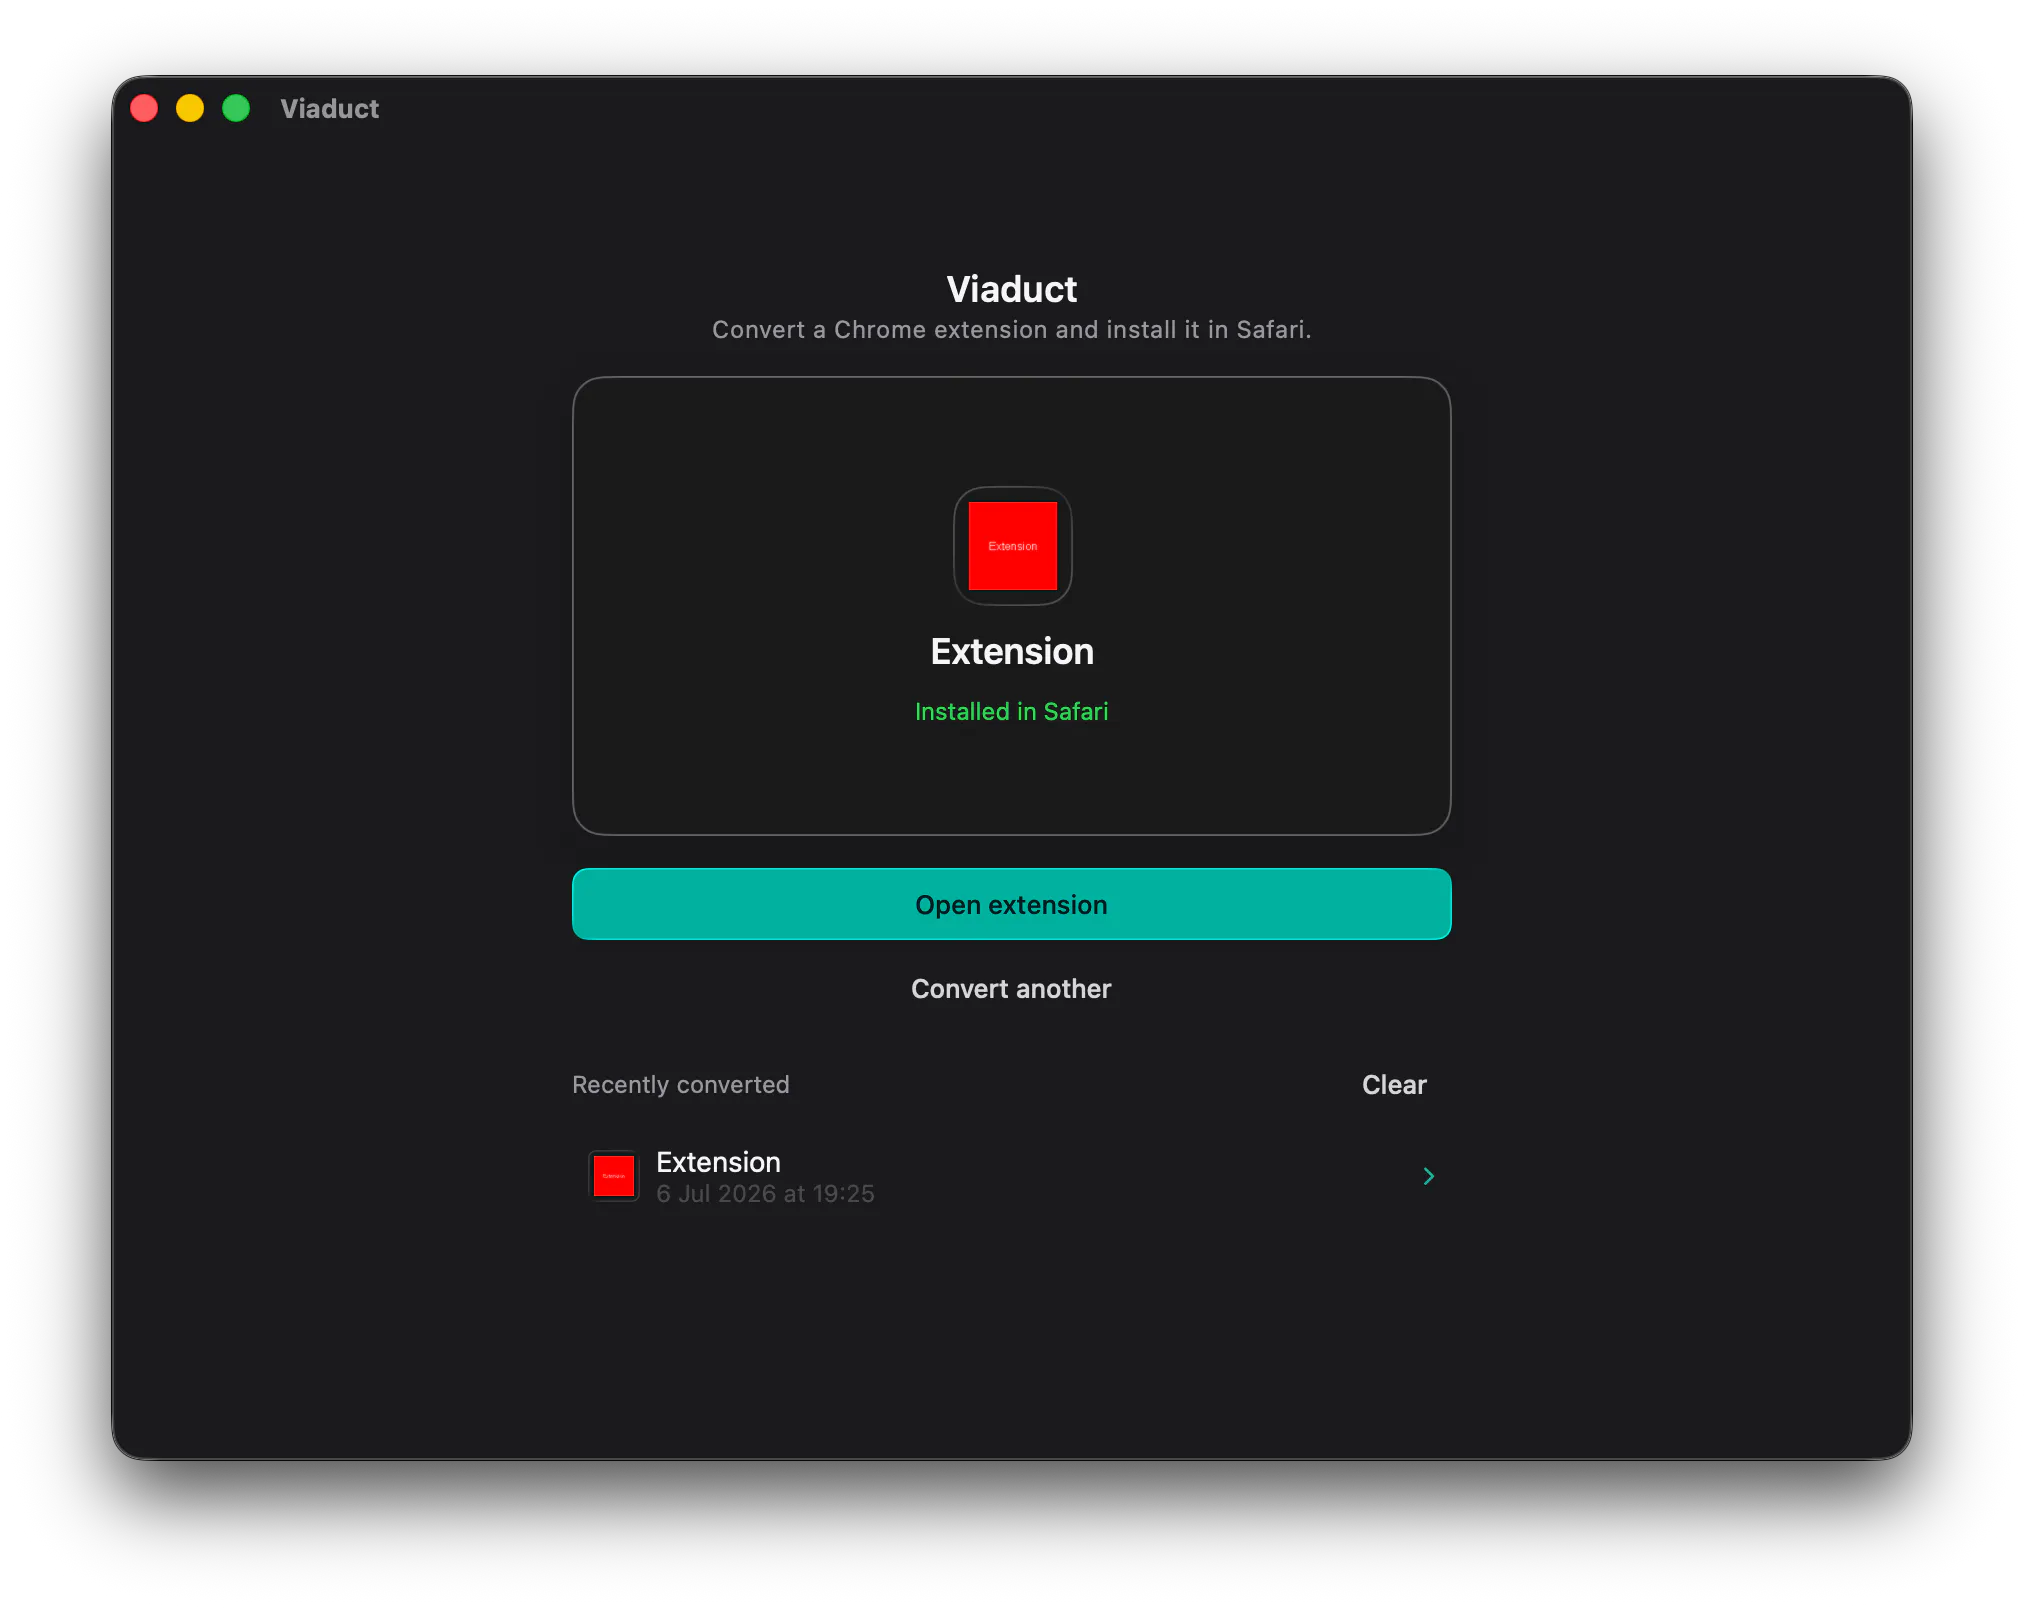The image size is (2024, 1608).
Task: Choose Convert another
Action: pyautogui.click(x=1011, y=989)
